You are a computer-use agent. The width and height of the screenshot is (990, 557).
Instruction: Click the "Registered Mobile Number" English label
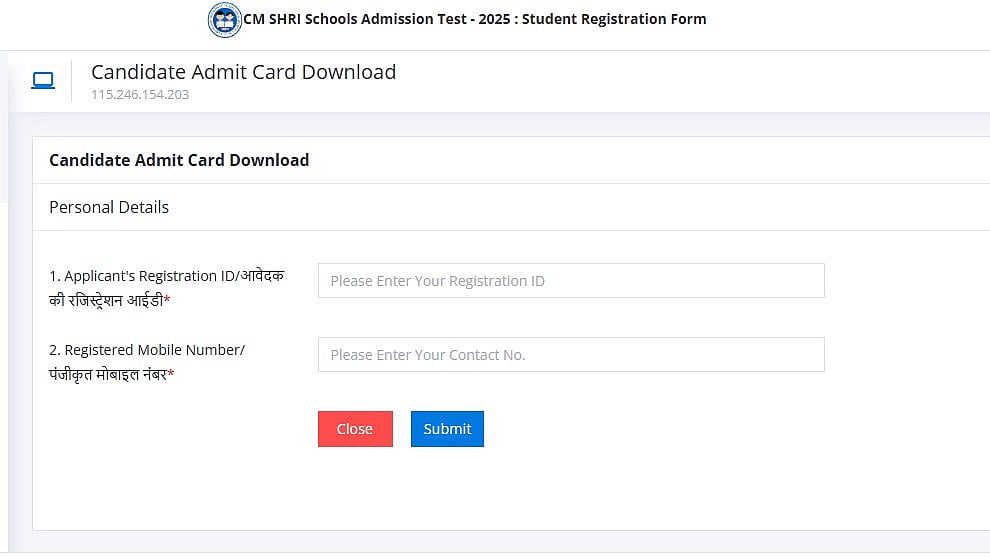pyautogui.click(x=147, y=350)
